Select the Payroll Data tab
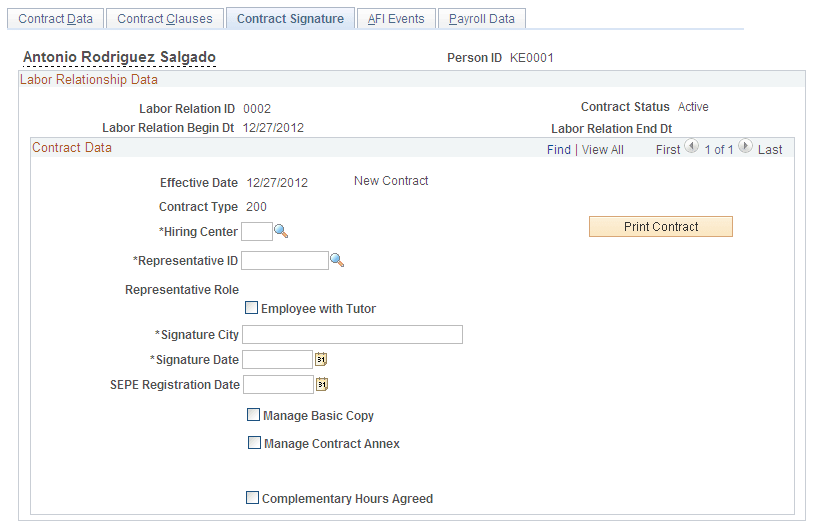The width and height of the screenshot is (816, 529). (x=482, y=19)
